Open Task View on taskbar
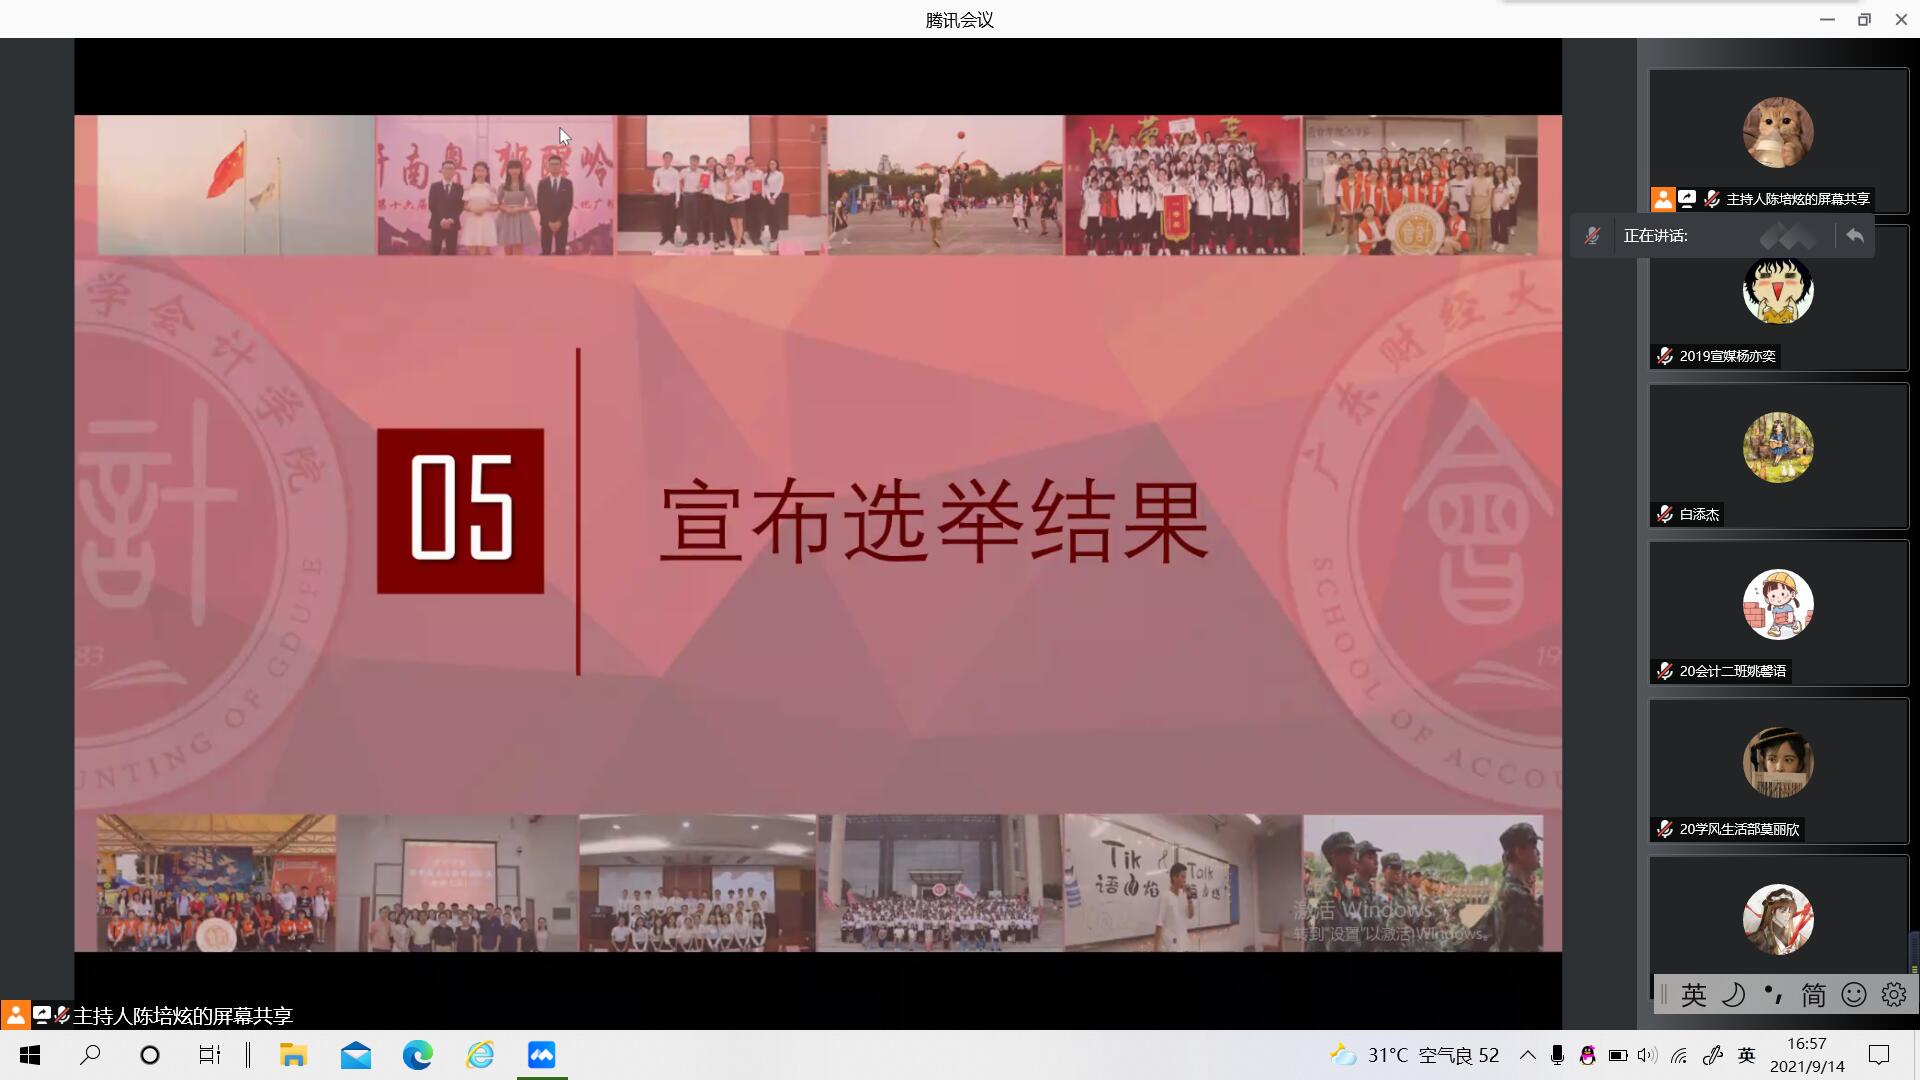The height and width of the screenshot is (1080, 1920). (209, 1055)
